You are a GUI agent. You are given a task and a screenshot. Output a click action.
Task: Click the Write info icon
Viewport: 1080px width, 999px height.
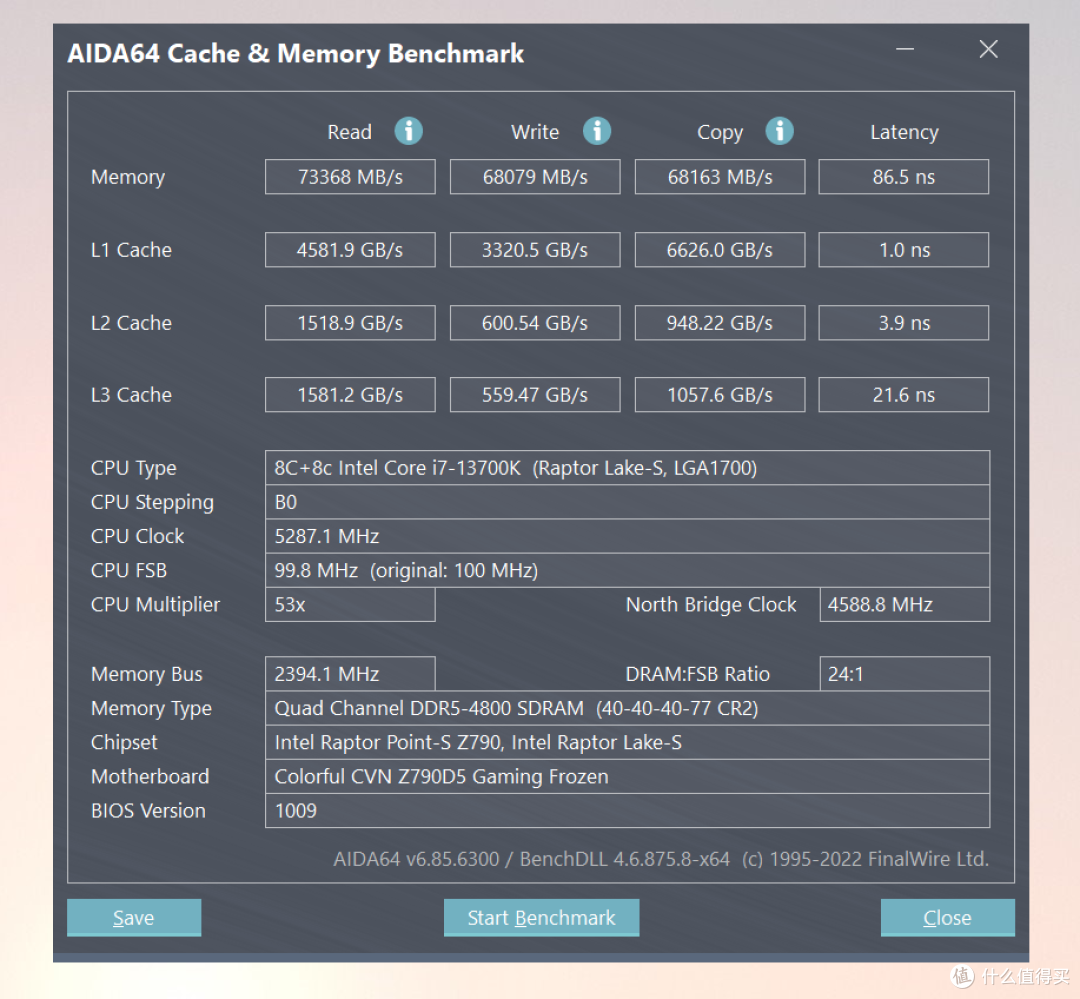coord(596,131)
